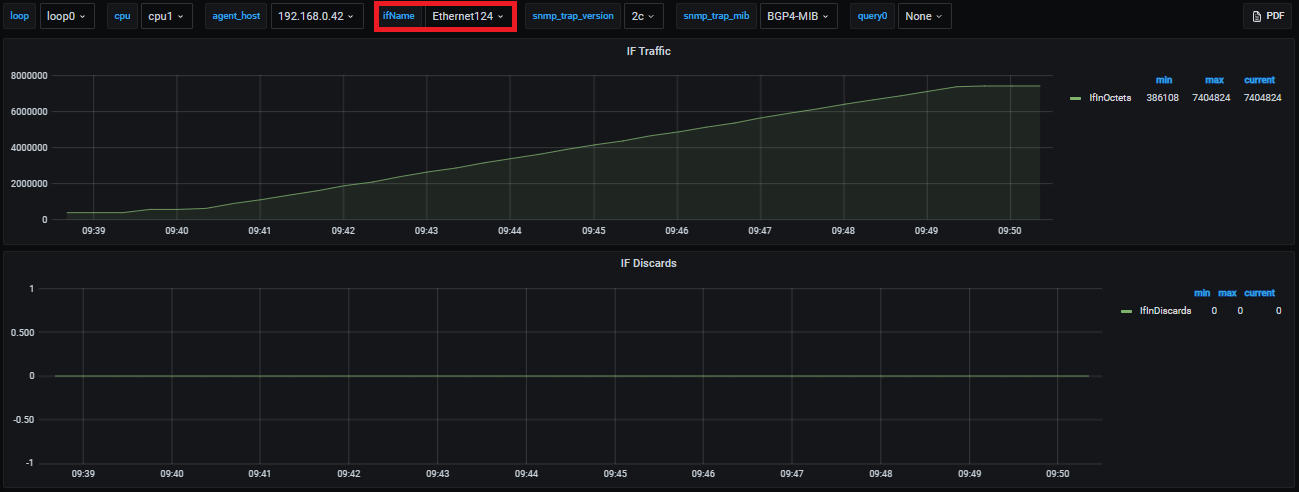Click the agent_host variable label
Image resolution: width=1299 pixels, height=492 pixels.
236,16
